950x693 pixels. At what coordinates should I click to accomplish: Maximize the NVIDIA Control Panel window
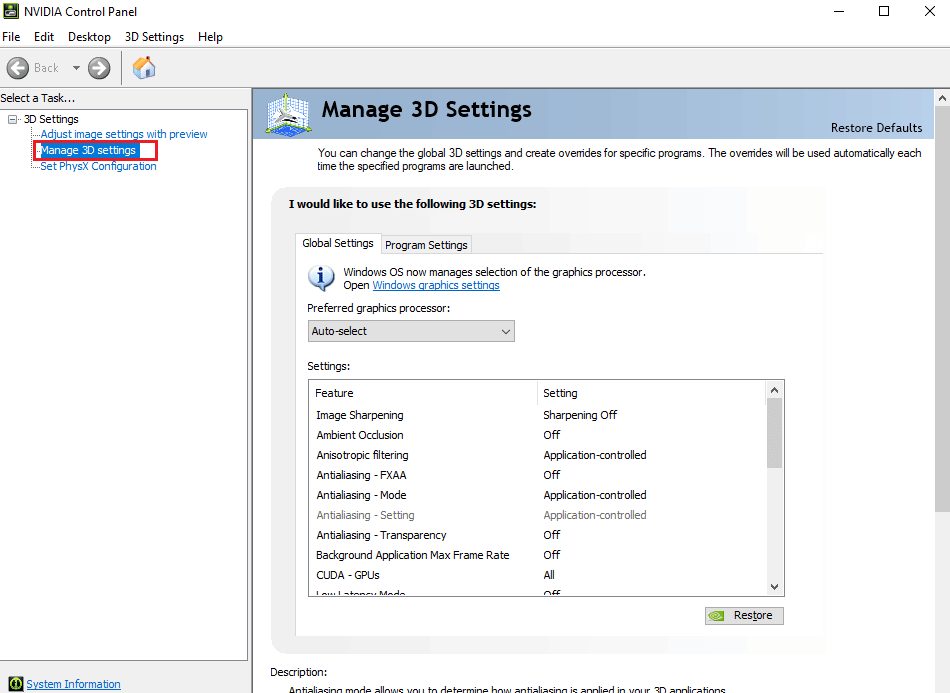tap(884, 12)
